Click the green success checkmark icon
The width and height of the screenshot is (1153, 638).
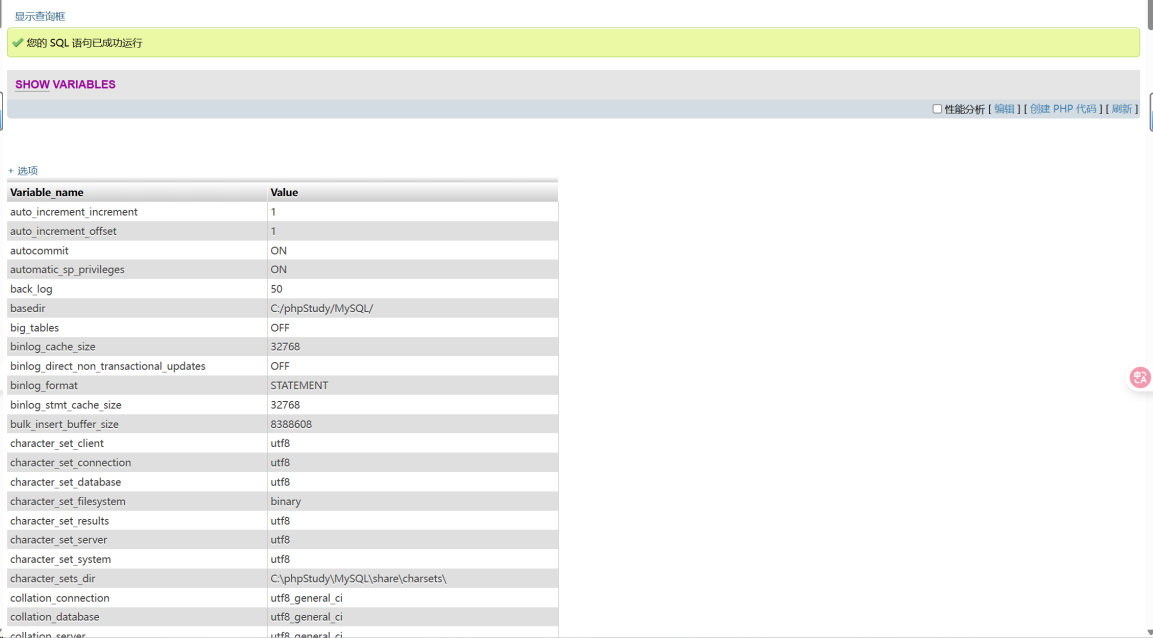click(18, 43)
